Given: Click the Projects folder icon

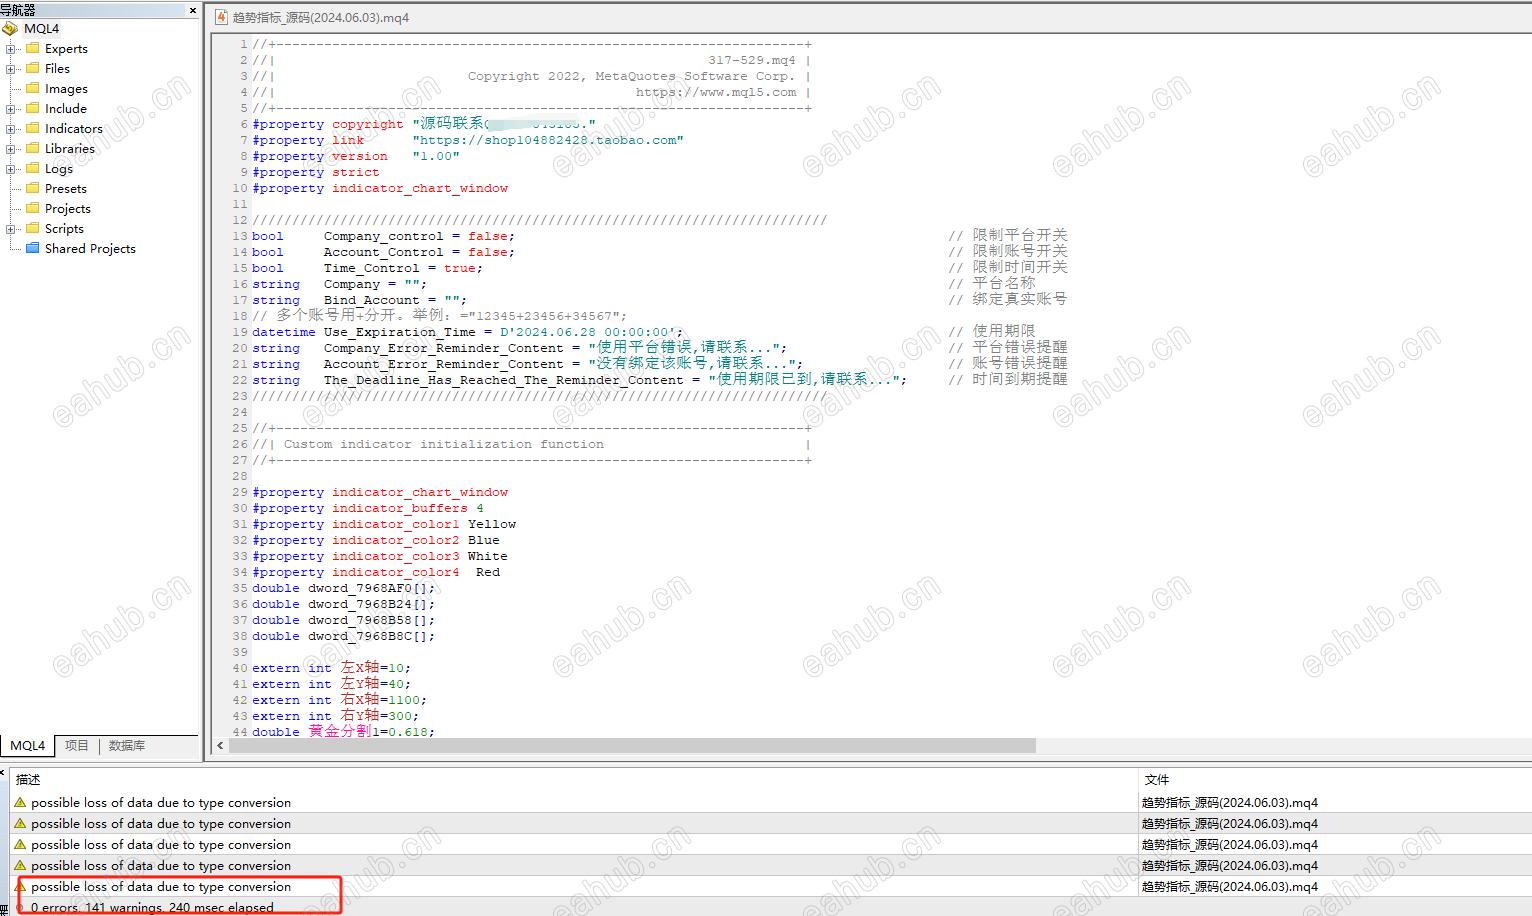Looking at the screenshot, I should point(33,208).
